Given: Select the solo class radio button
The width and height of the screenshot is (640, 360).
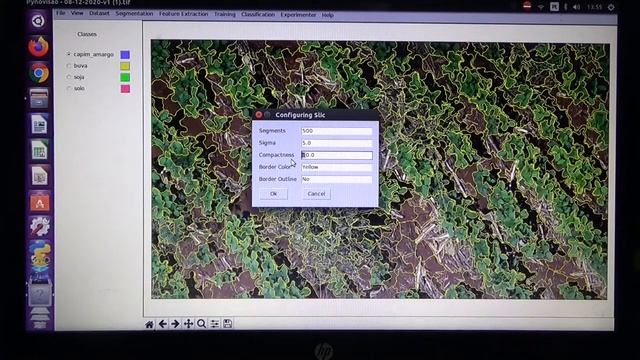Looking at the screenshot, I should 69,88.
